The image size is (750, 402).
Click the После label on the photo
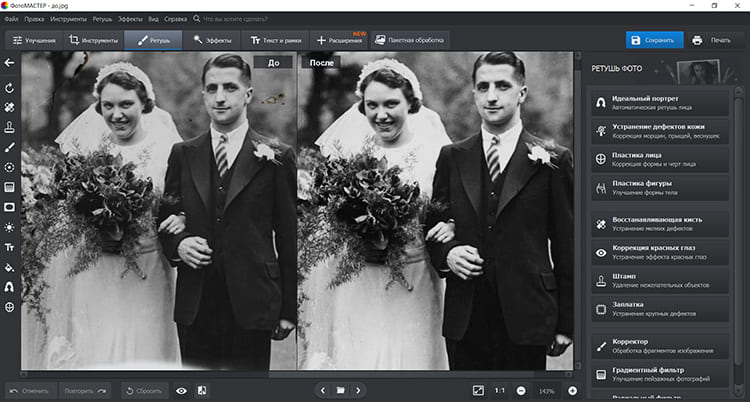click(x=321, y=63)
